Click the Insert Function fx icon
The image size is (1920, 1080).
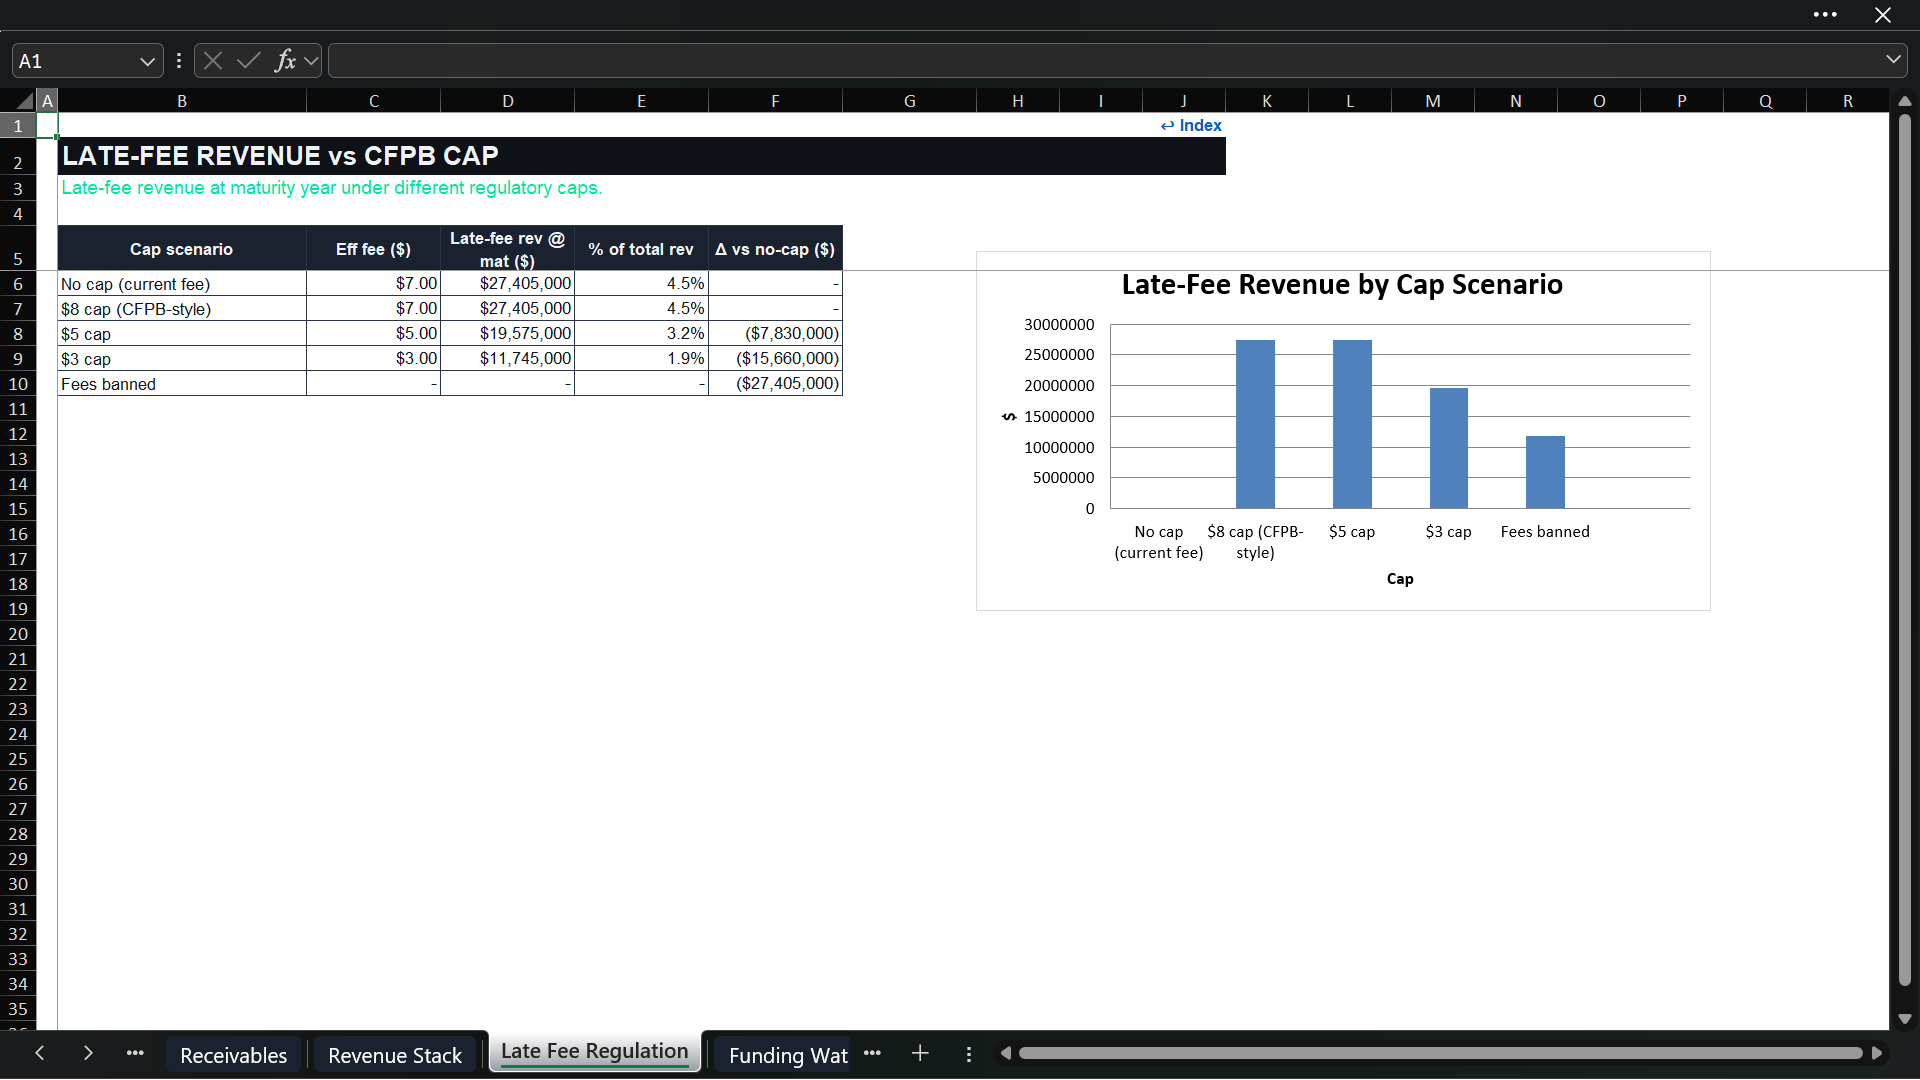point(285,61)
